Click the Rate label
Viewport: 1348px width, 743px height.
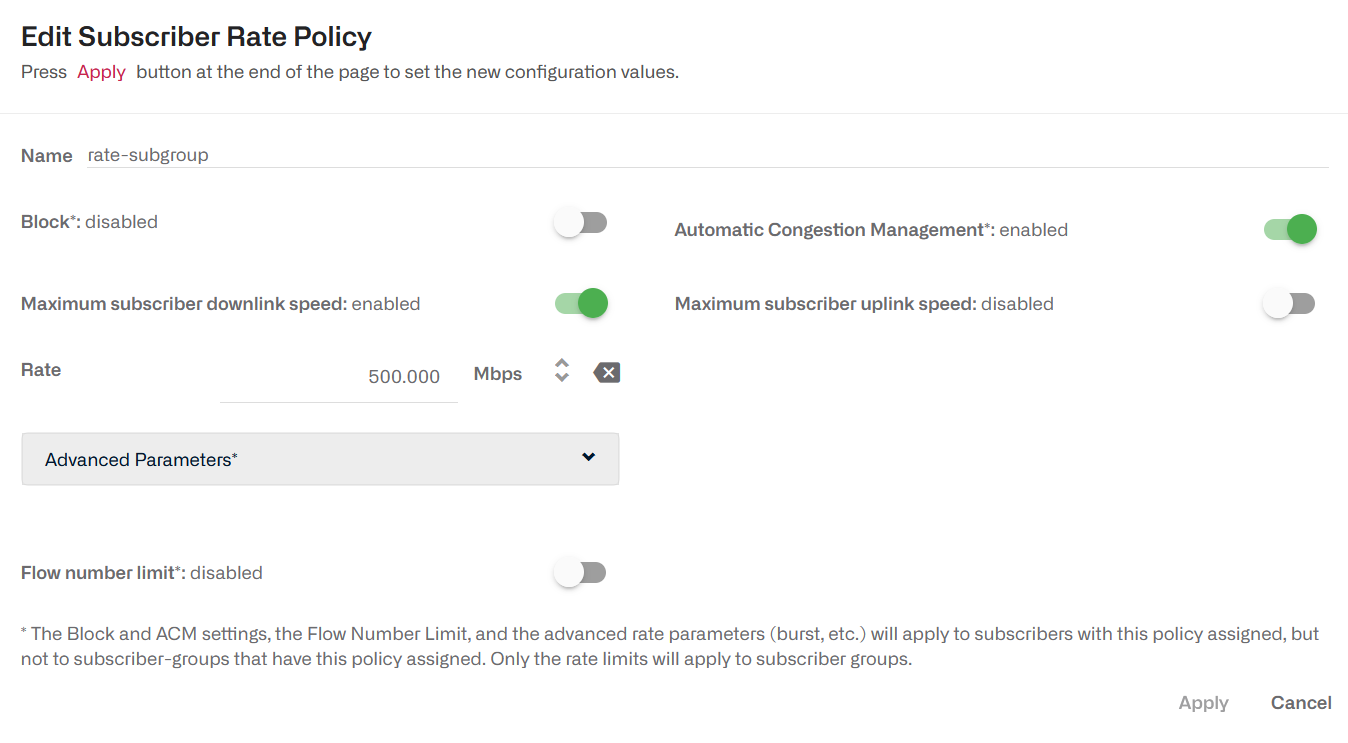coord(41,370)
